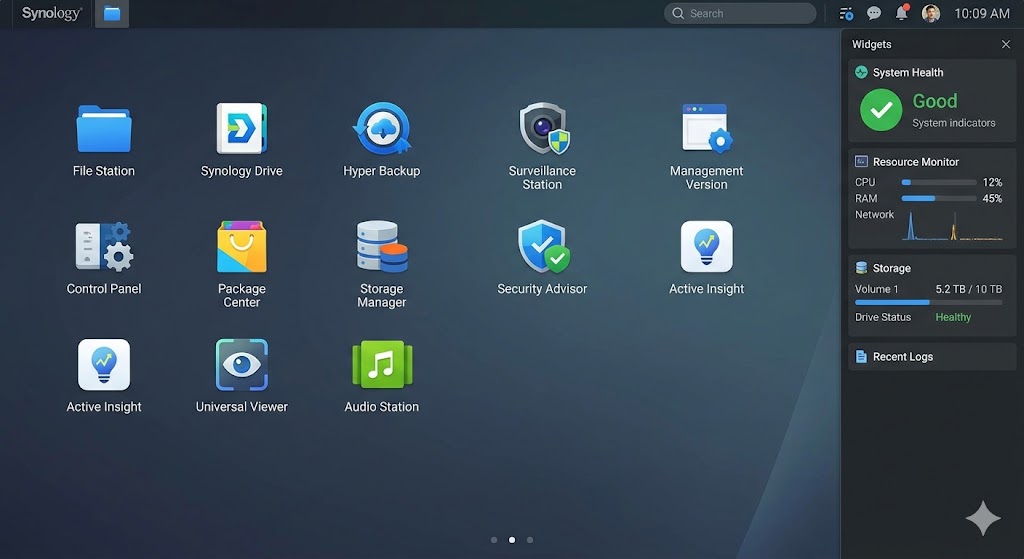Click the Resource Monitor widget icon
1024x559 pixels.
click(861, 161)
